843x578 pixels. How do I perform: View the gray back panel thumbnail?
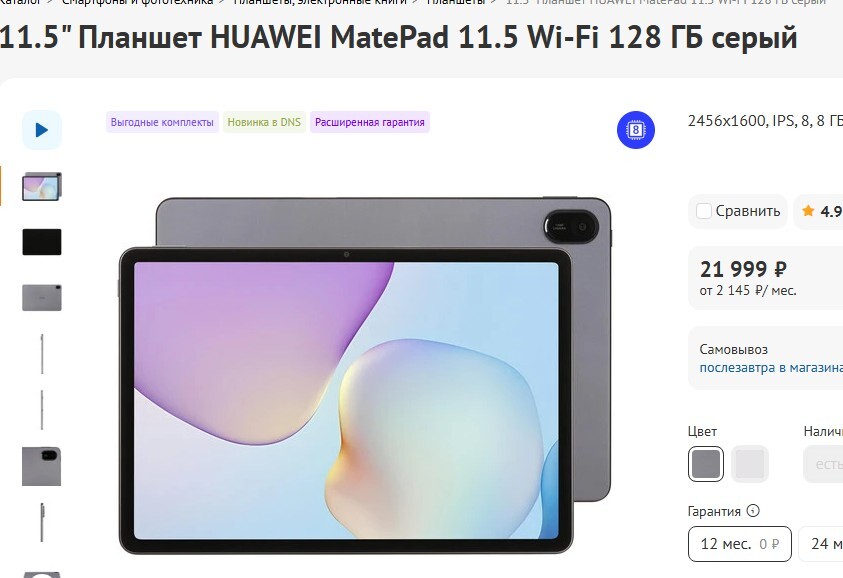tap(42, 298)
